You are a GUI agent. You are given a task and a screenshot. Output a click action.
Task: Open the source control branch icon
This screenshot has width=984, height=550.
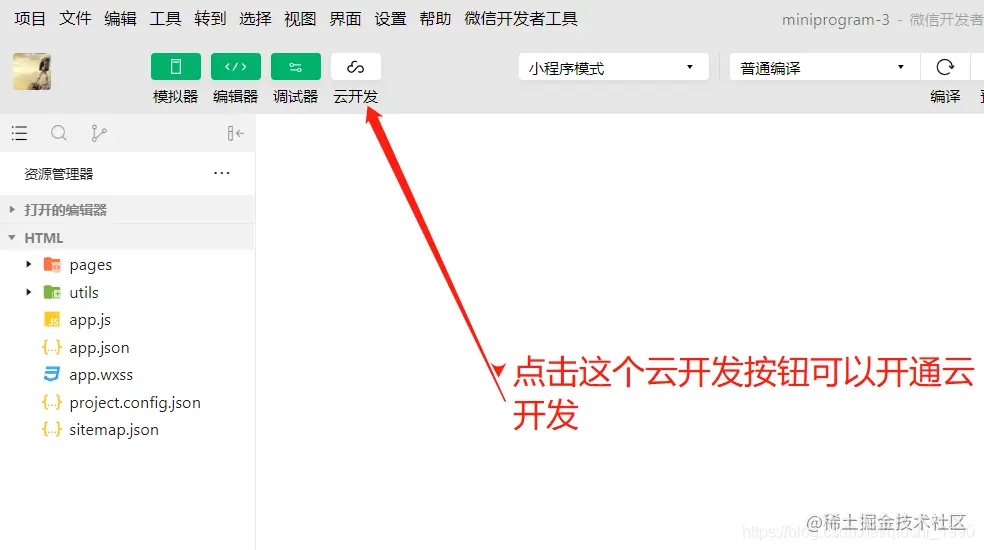[x=99, y=133]
